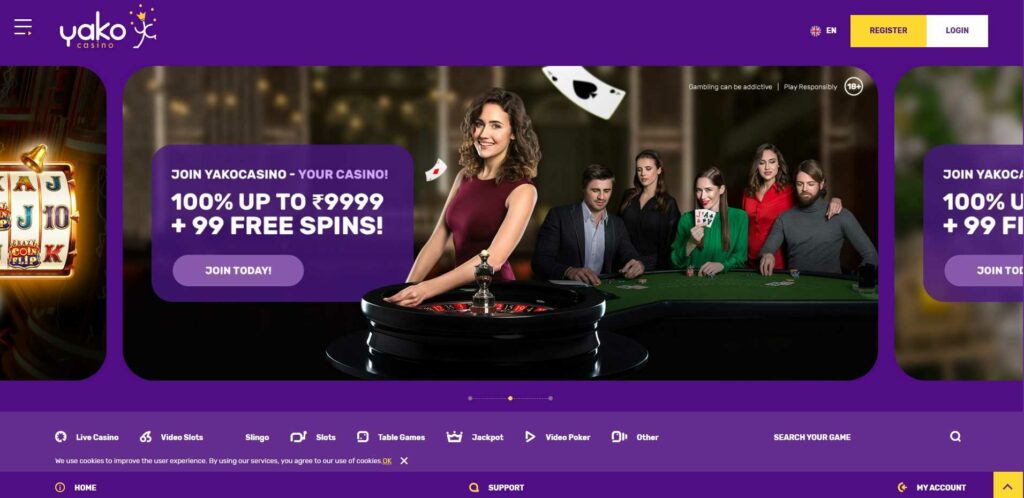Click the Search Your Game field
Screen dimensions: 1024x498
[812, 437]
